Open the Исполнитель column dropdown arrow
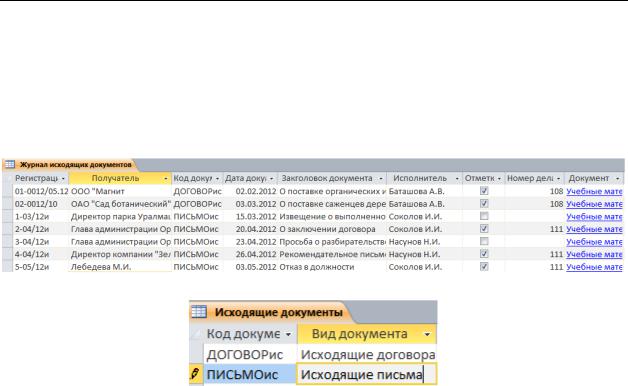The width and height of the screenshot is (628, 386). tap(457, 179)
